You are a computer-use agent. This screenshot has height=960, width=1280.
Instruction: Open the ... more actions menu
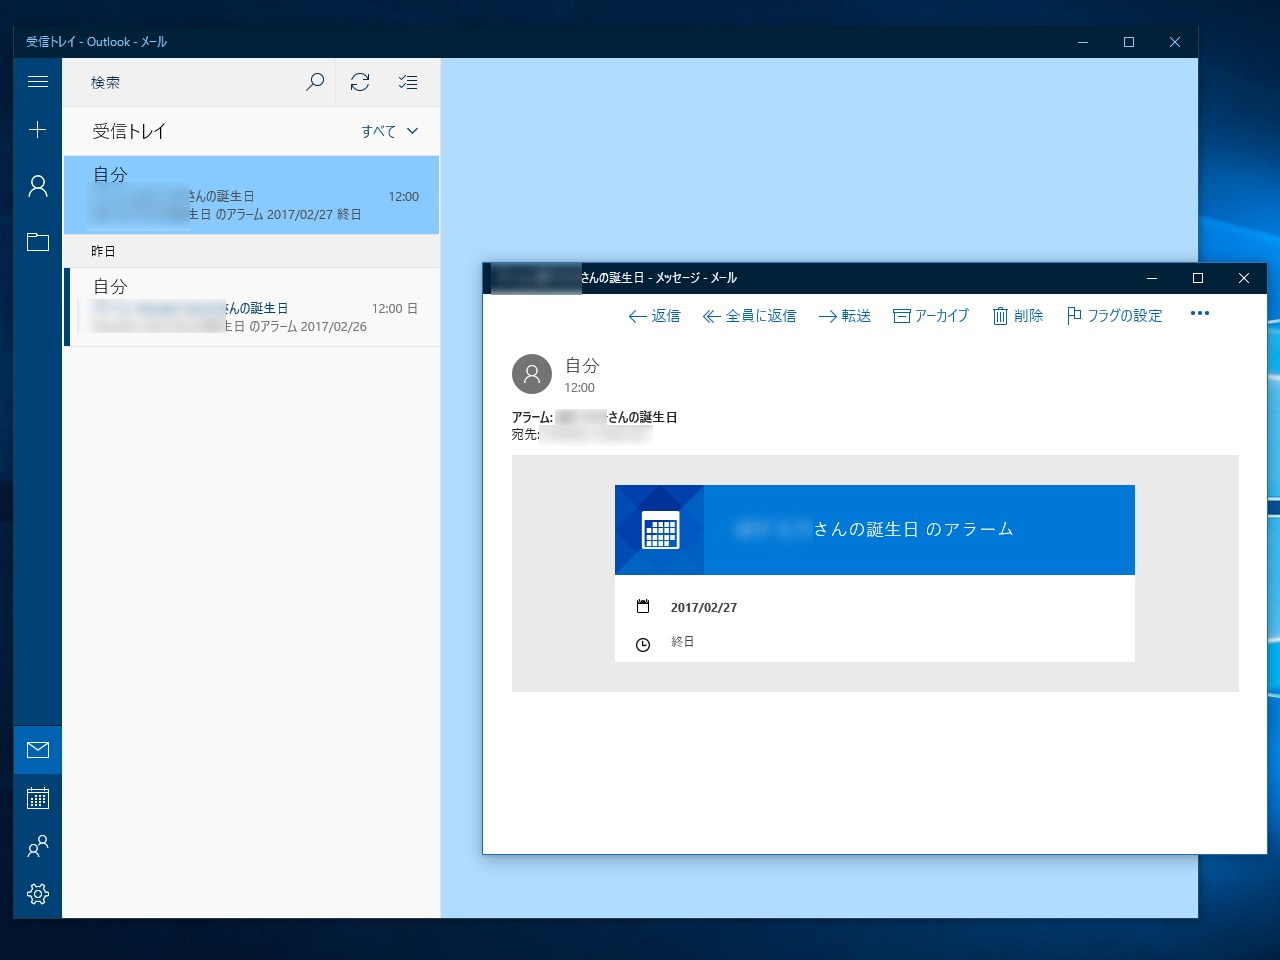(1199, 313)
